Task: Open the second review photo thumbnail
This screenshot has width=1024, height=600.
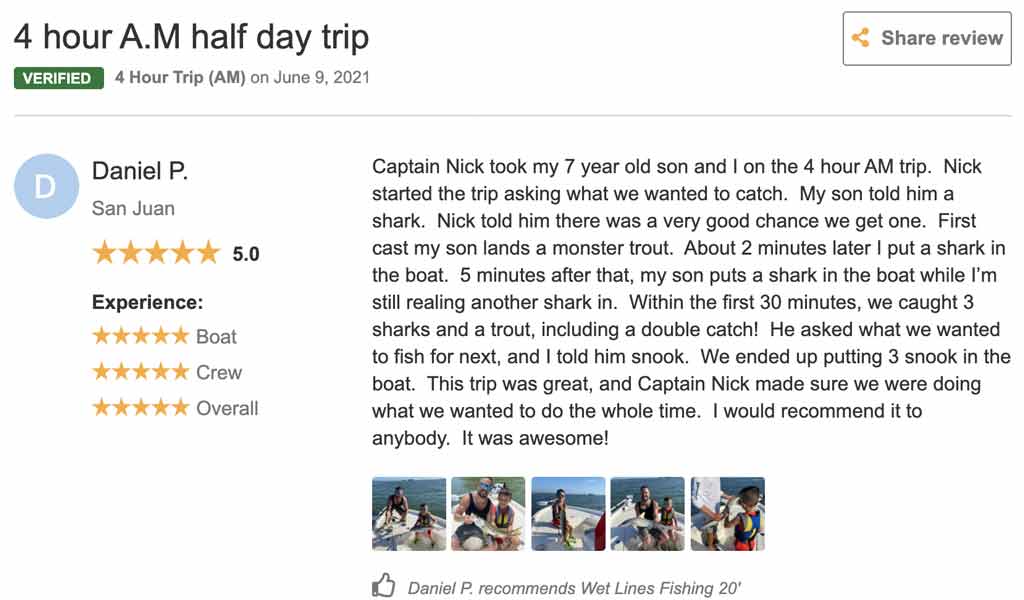Action: [488, 514]
